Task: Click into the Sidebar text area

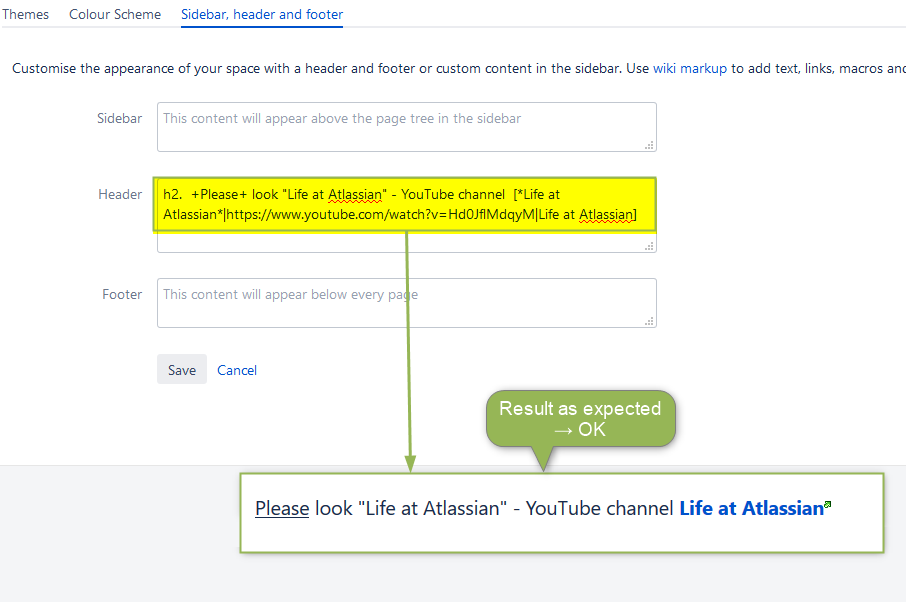Action: (407, 127)
